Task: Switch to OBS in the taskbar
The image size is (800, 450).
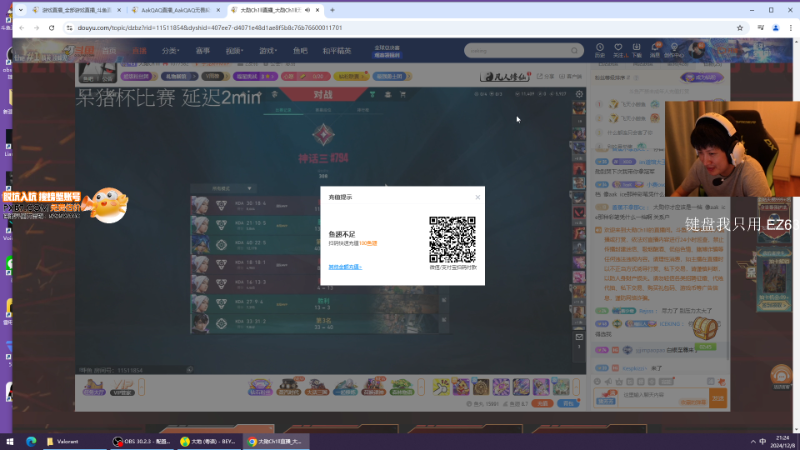Action: point(141,442)
